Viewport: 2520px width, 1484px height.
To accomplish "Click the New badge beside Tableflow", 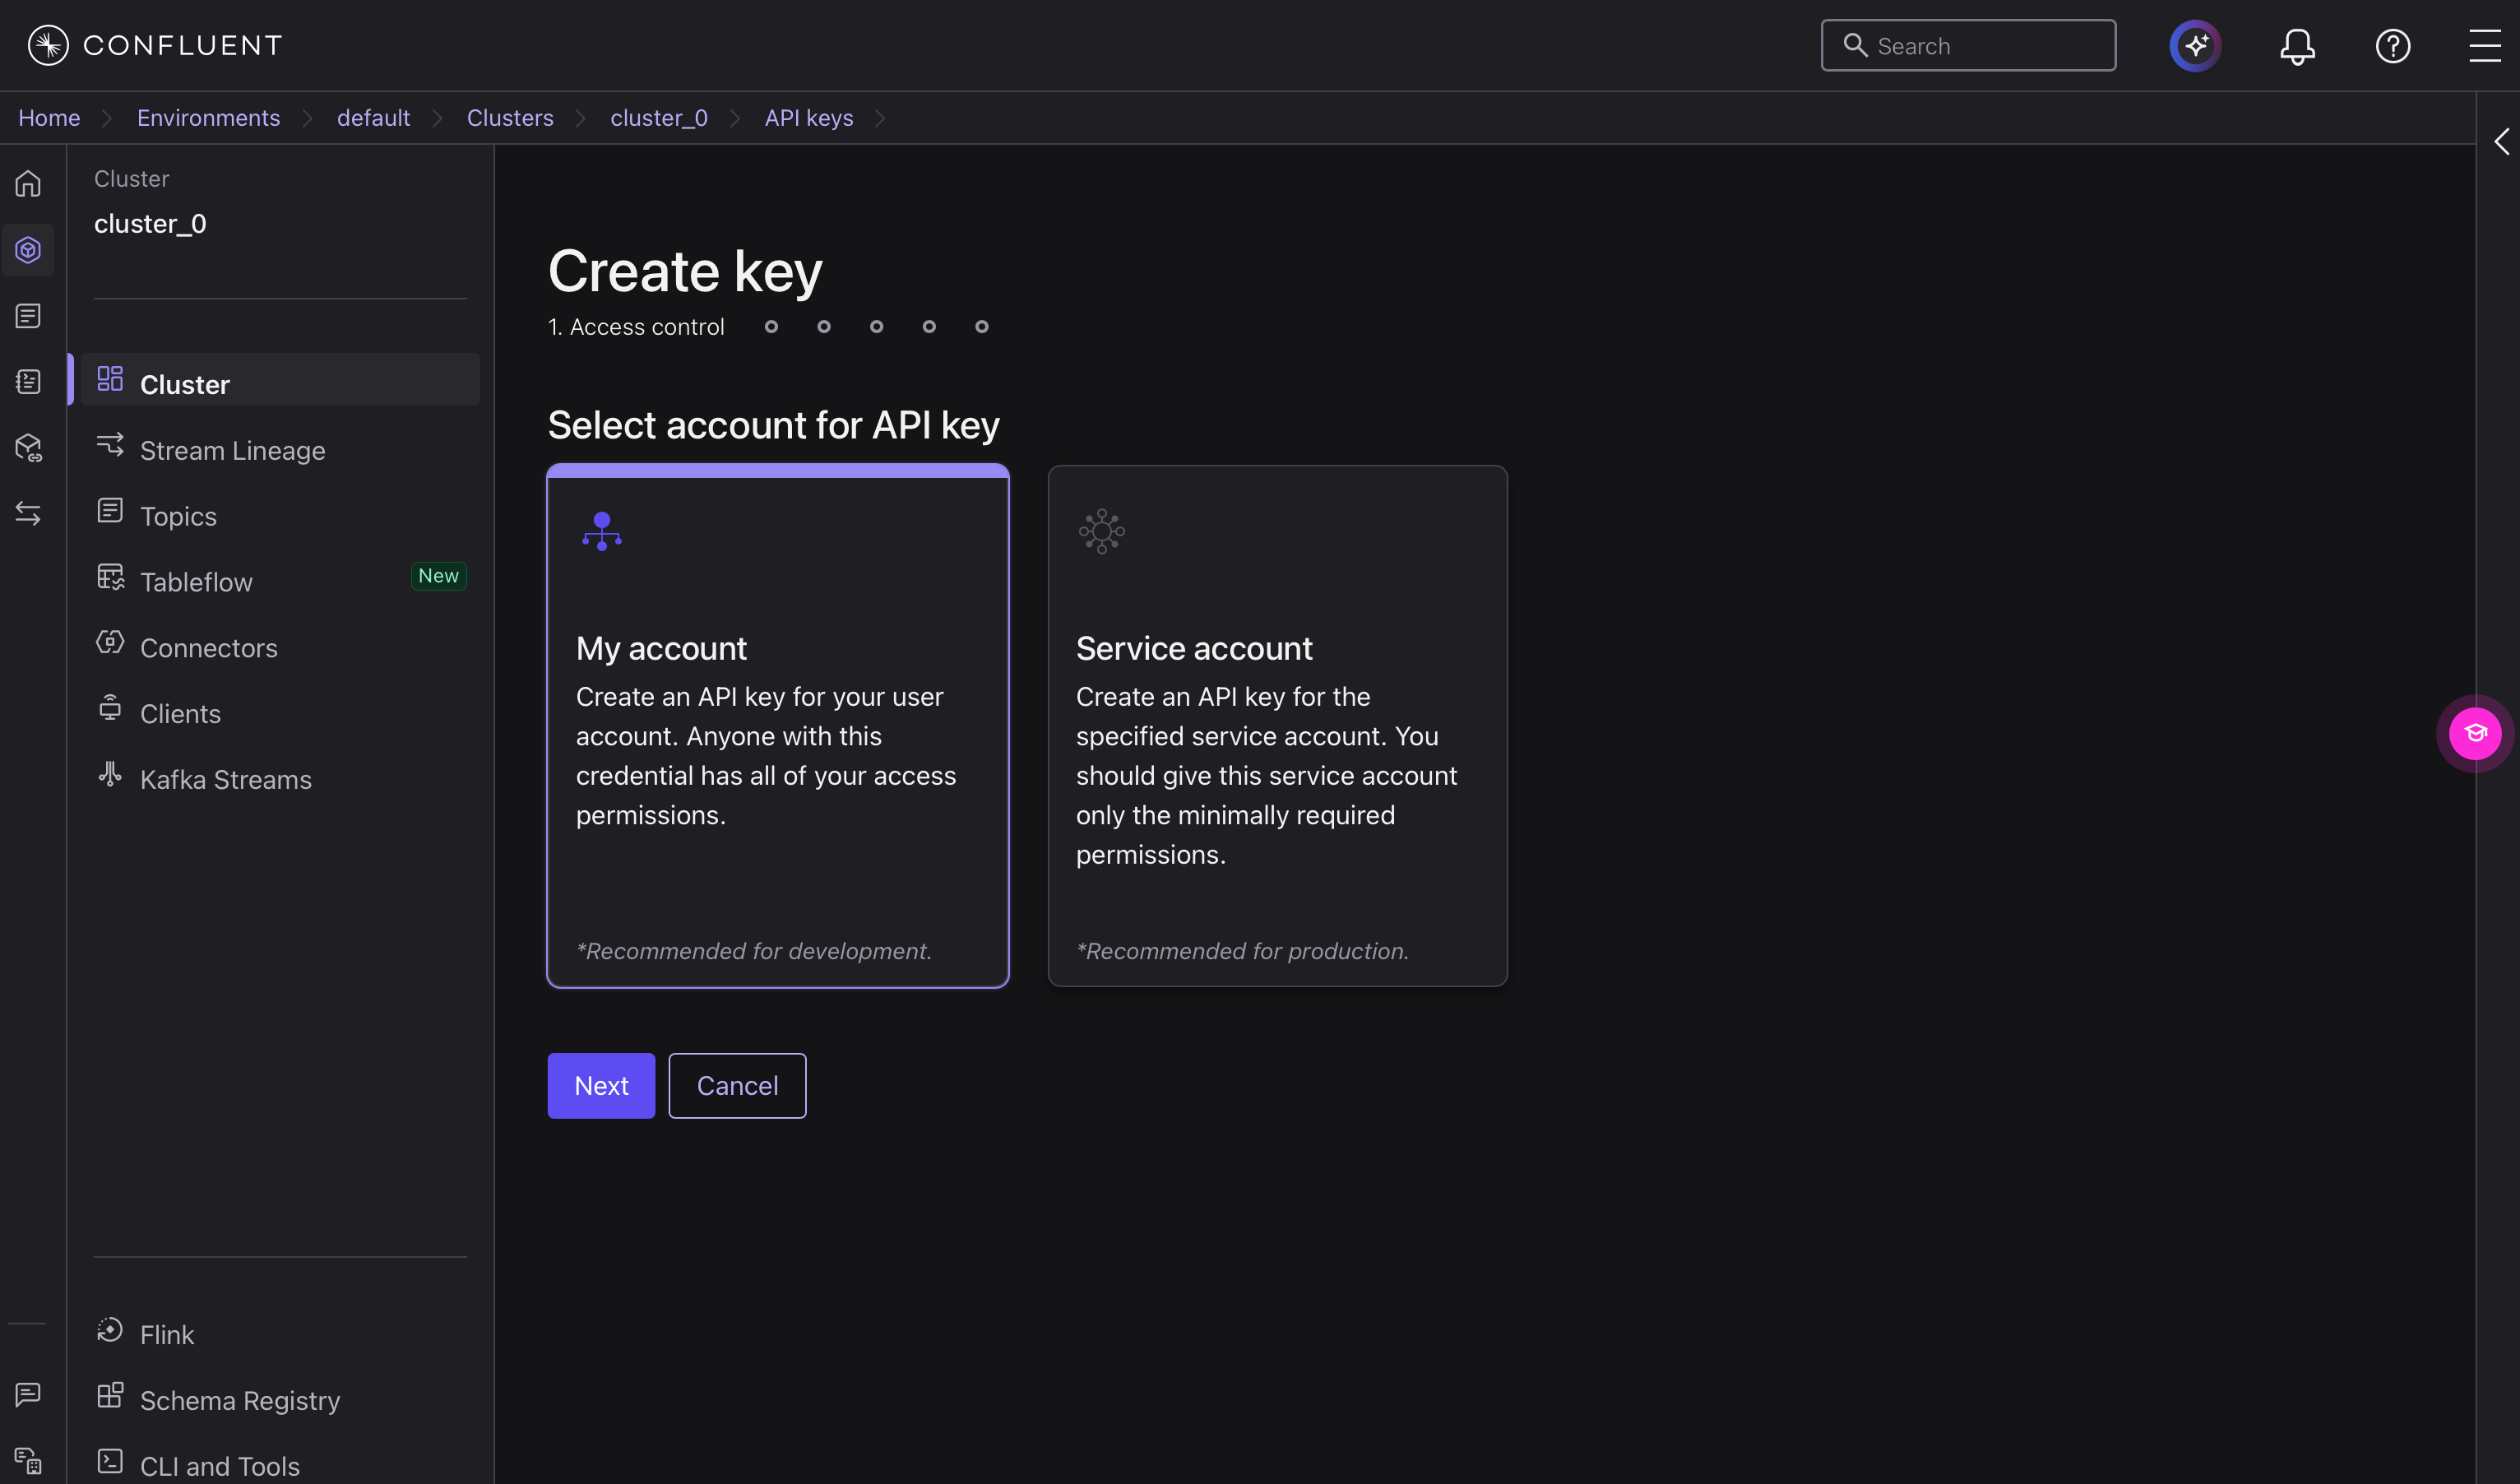I will tap(439, 576).
